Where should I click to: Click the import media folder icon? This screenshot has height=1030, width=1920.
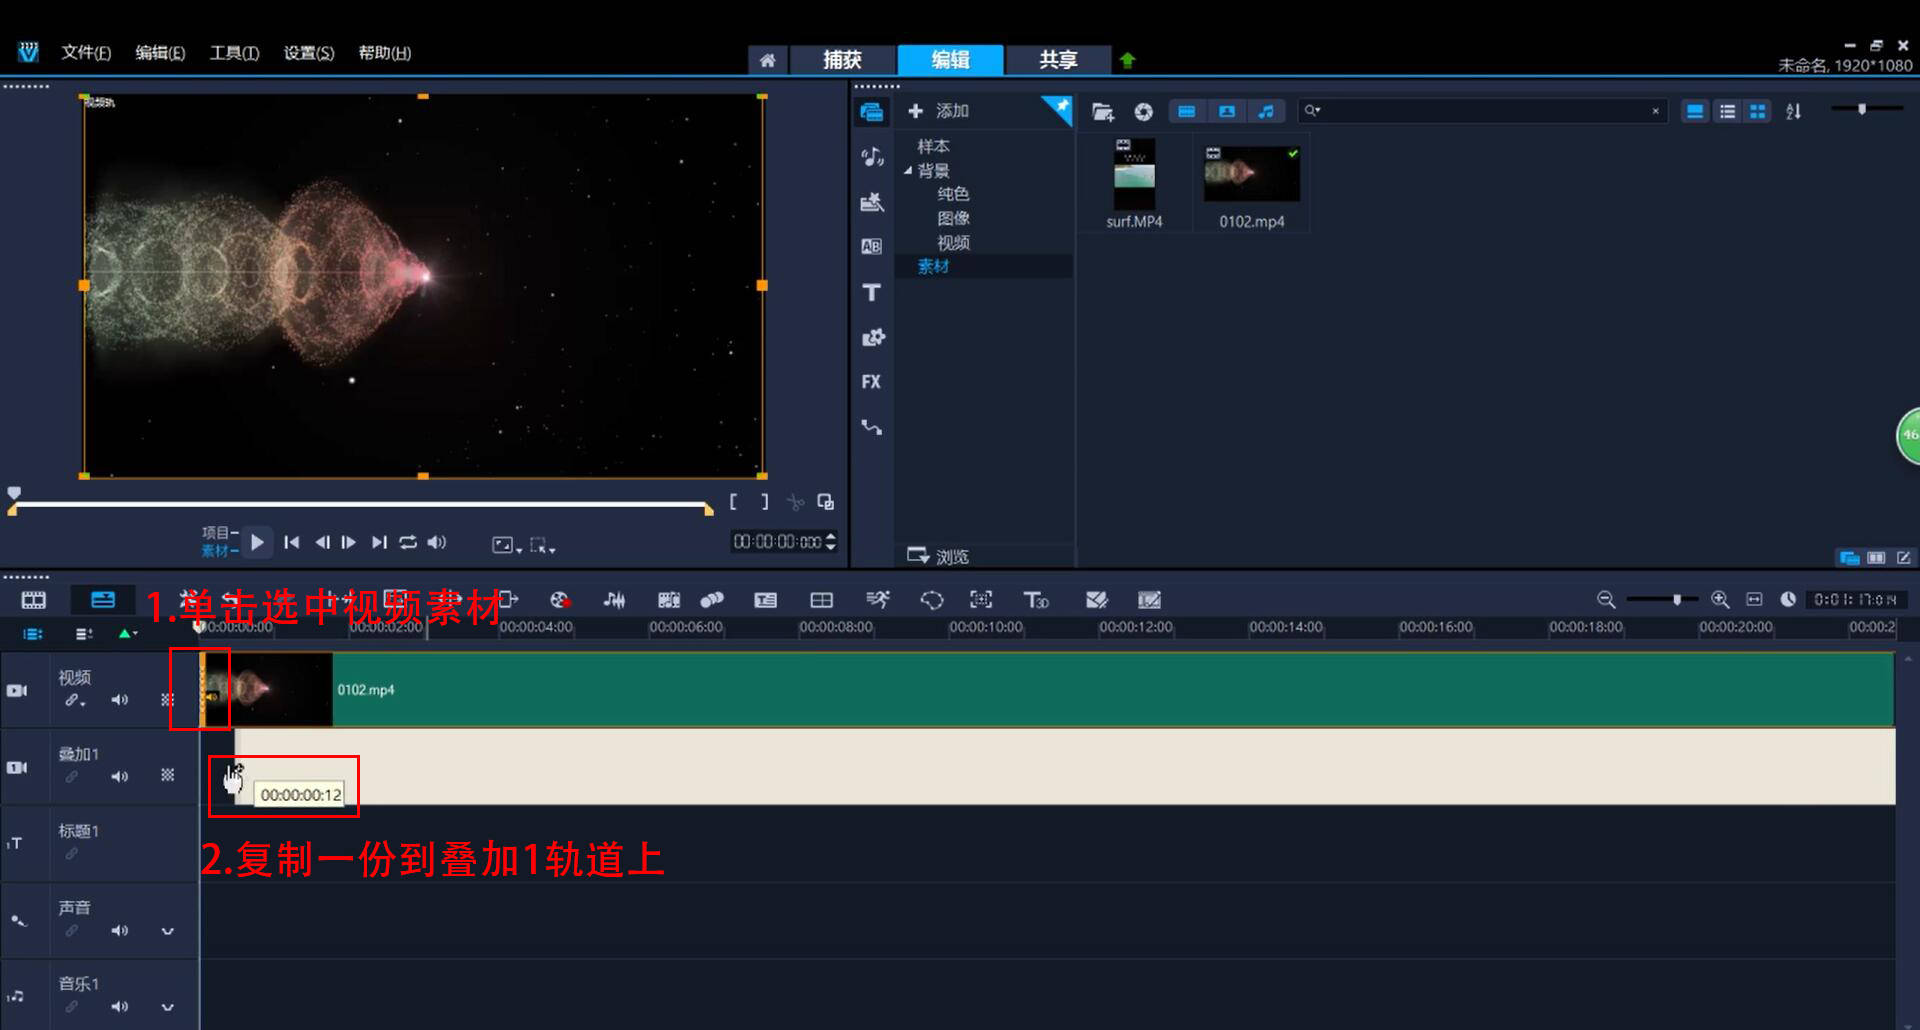(x=1102, y=111)
